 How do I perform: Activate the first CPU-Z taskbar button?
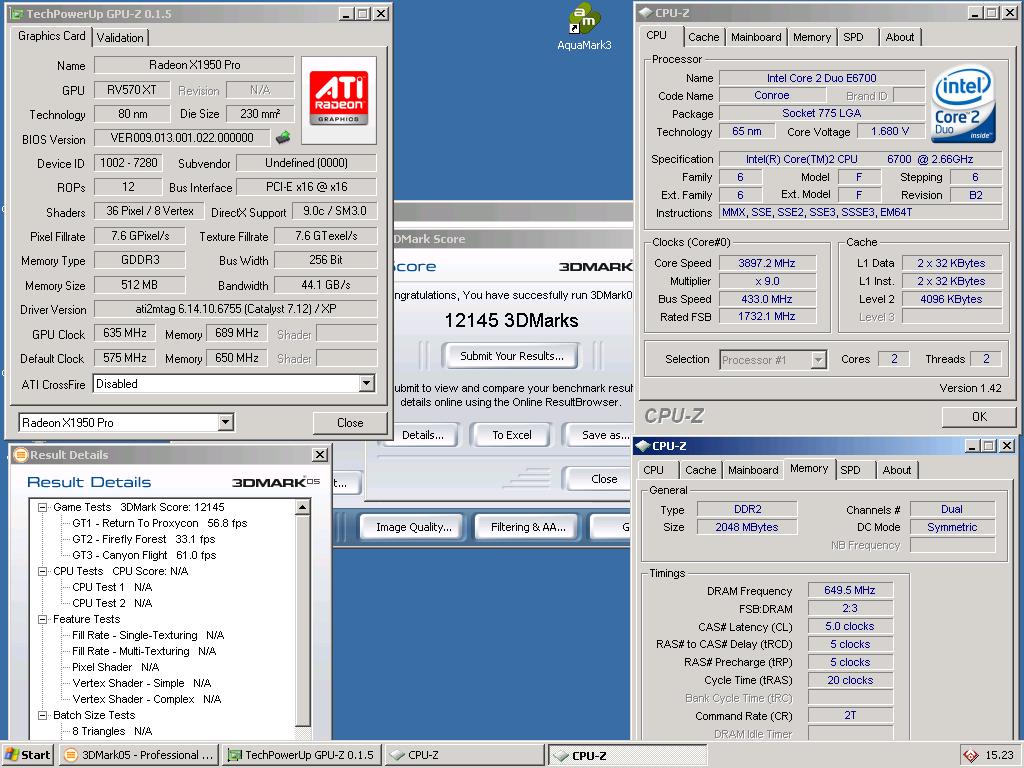click(x=464, y=755)
